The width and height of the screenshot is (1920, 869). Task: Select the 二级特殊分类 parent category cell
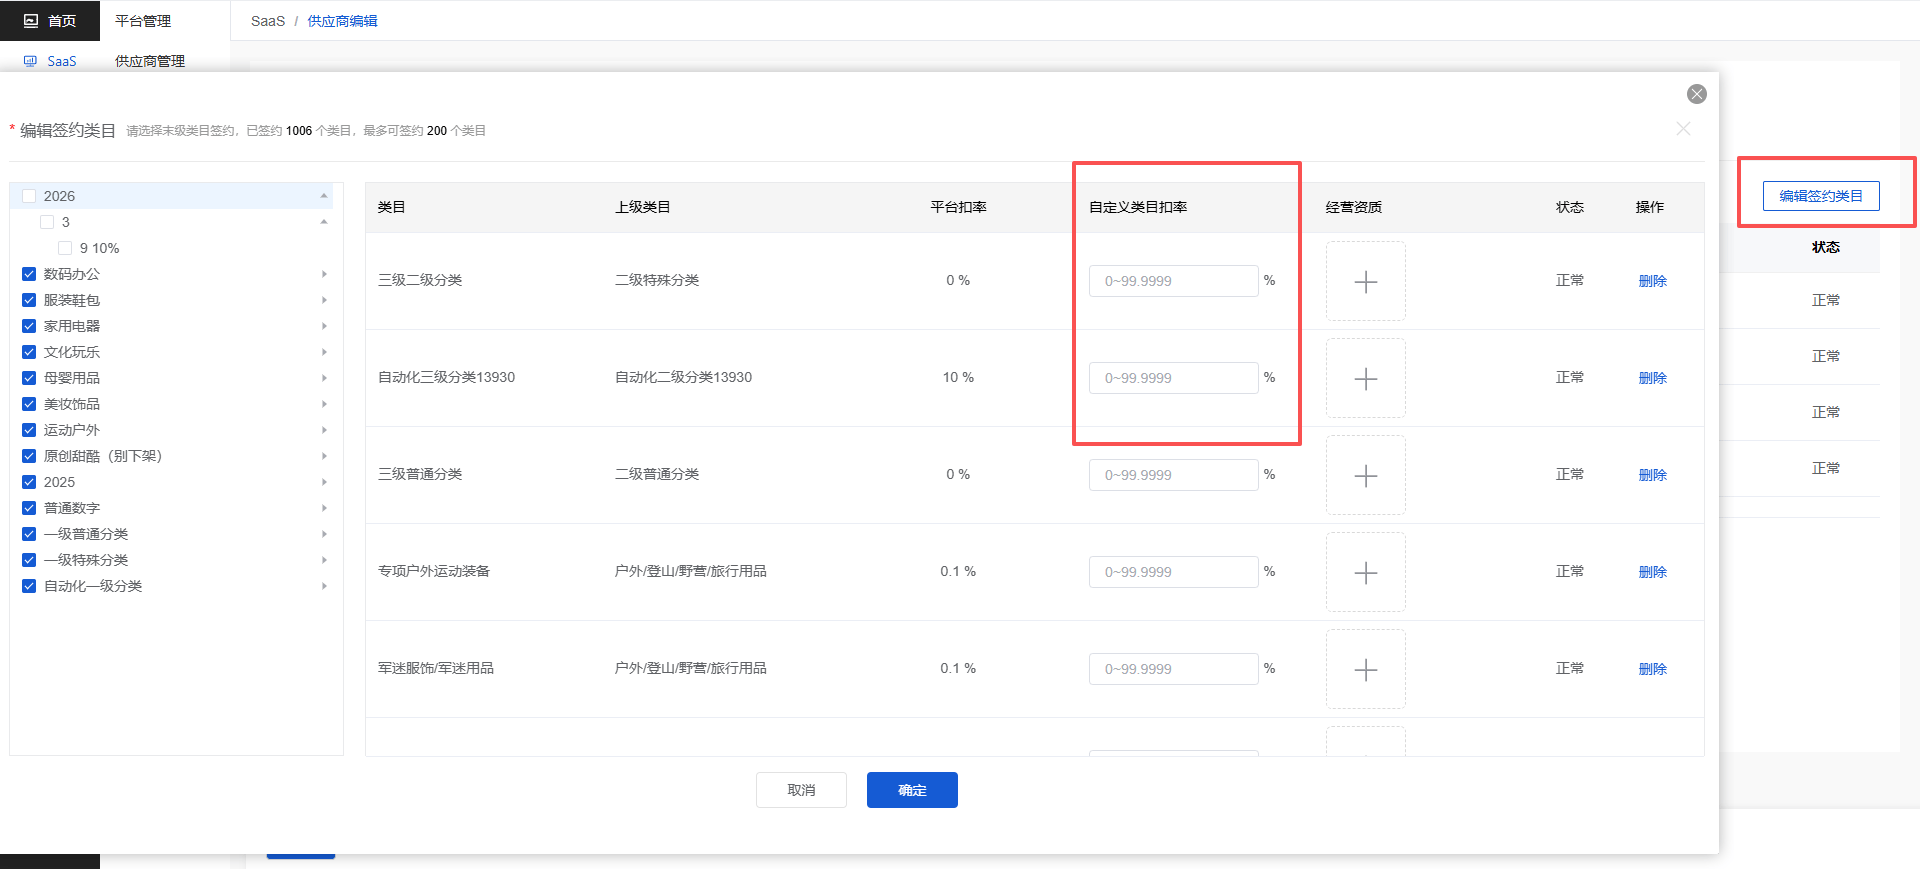tap(657, 280)
